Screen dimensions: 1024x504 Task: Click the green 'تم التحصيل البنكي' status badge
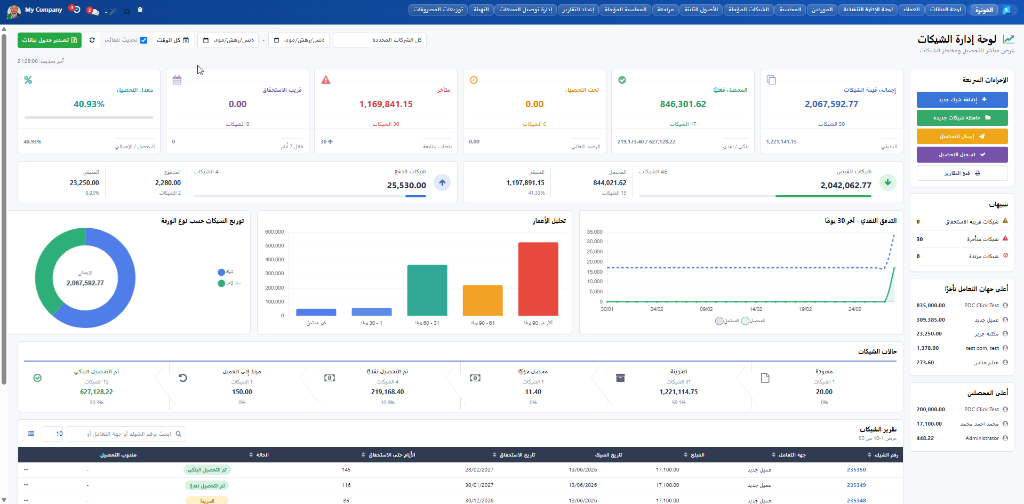(208, 469)
